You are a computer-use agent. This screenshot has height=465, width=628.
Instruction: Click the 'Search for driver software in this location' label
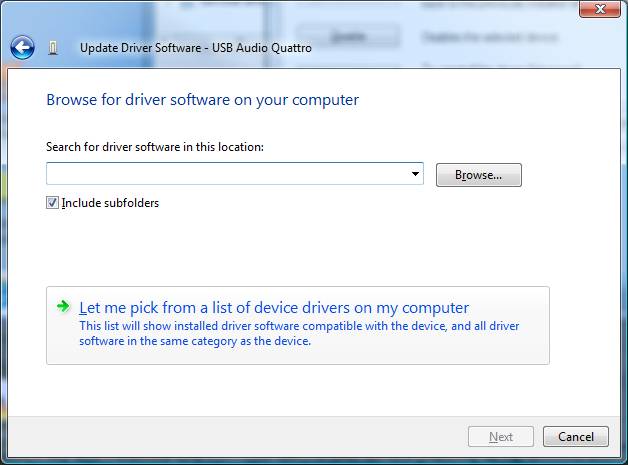155,147
